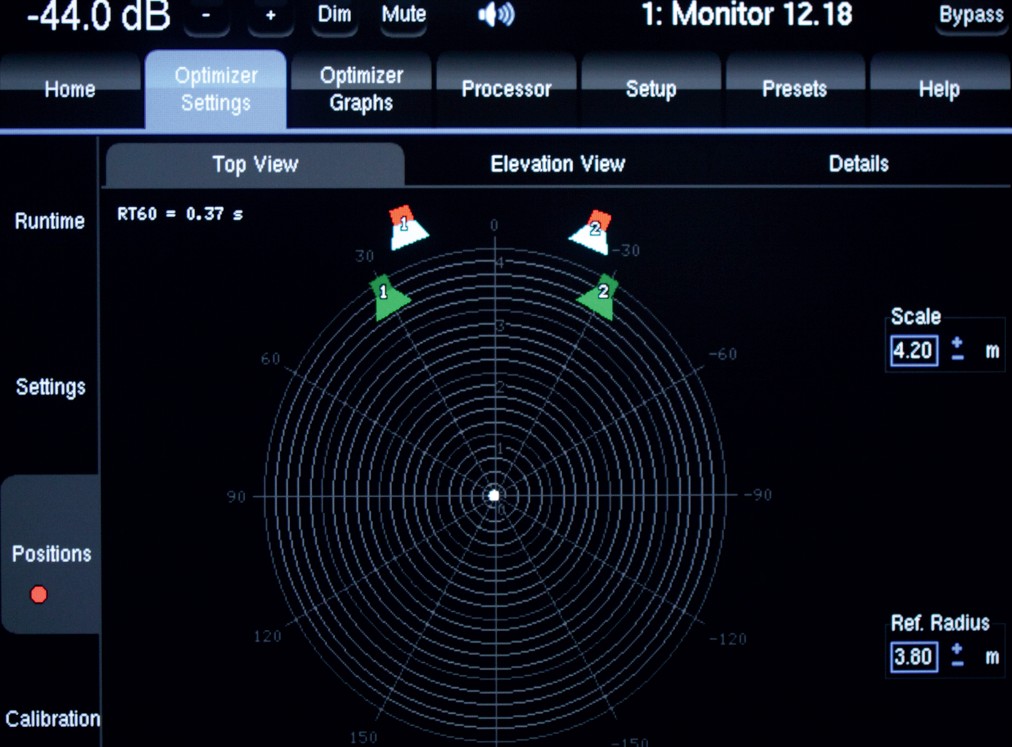Click the center listening position dot
This screenshot has width=1012, height=747.
[493, 495]
